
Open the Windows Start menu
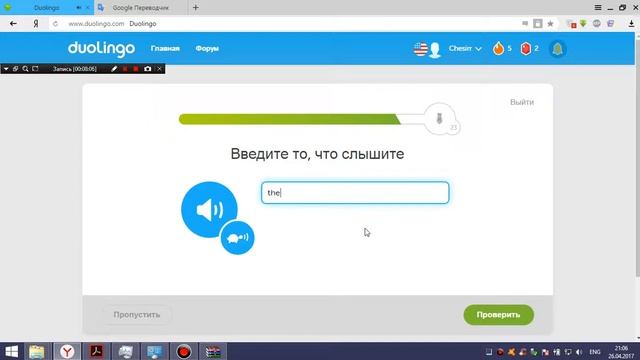[11, 351]
